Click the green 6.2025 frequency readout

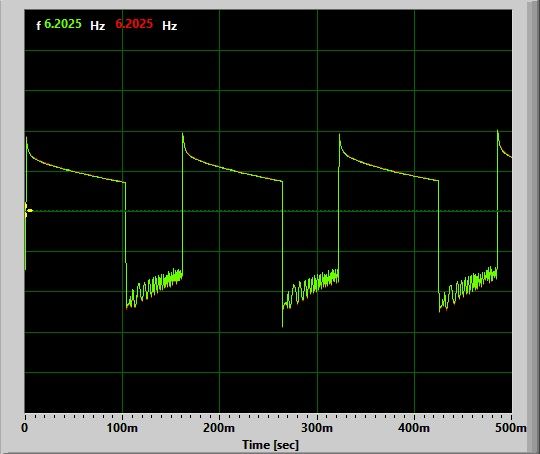[x=63, y=24]
